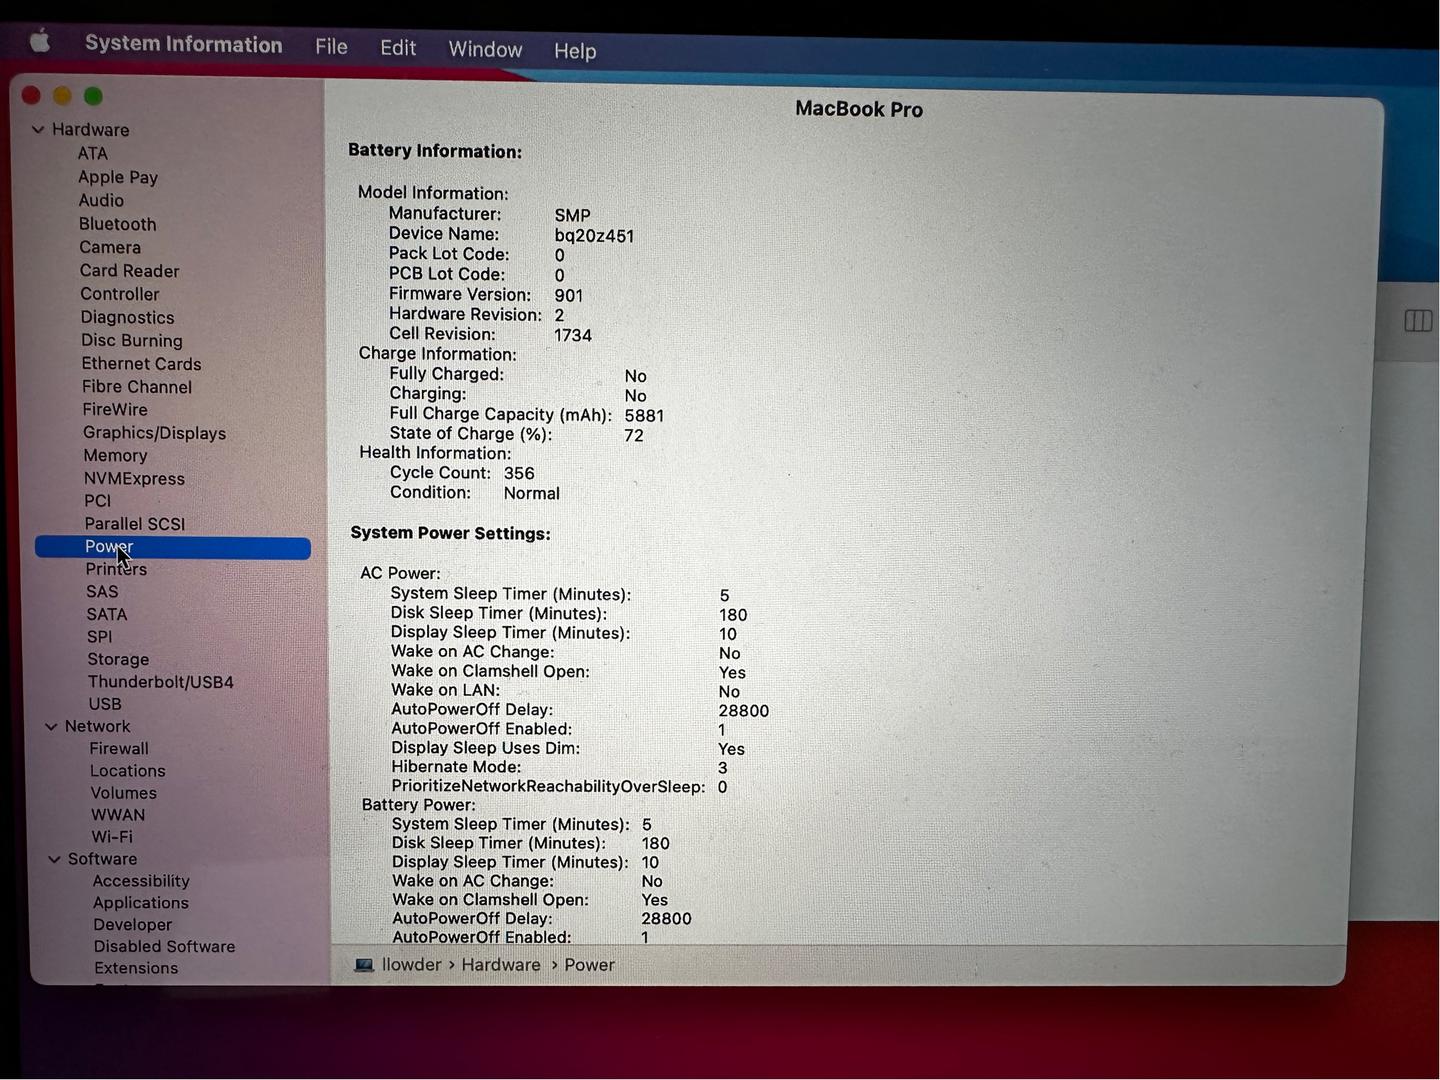
Task: Click the State of Charge value 72
Action: (634, 435)
